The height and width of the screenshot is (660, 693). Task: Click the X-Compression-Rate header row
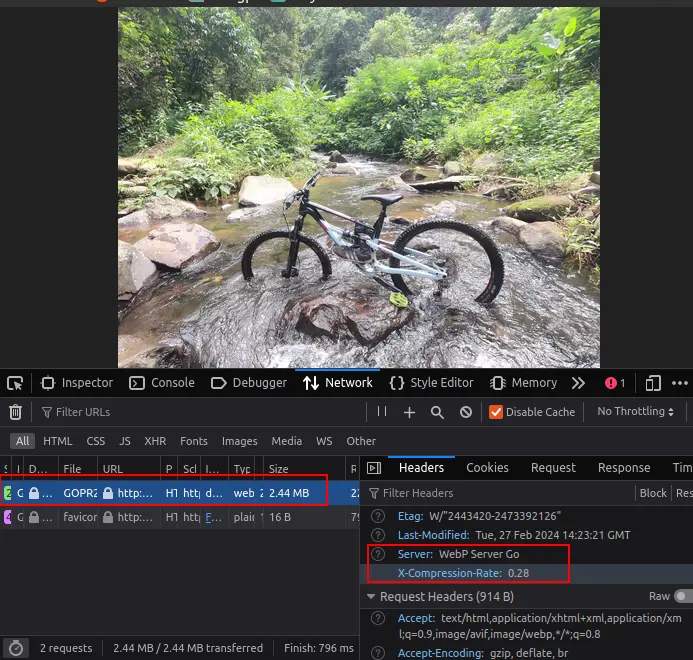pyautogui.click(x=527, y=573)
